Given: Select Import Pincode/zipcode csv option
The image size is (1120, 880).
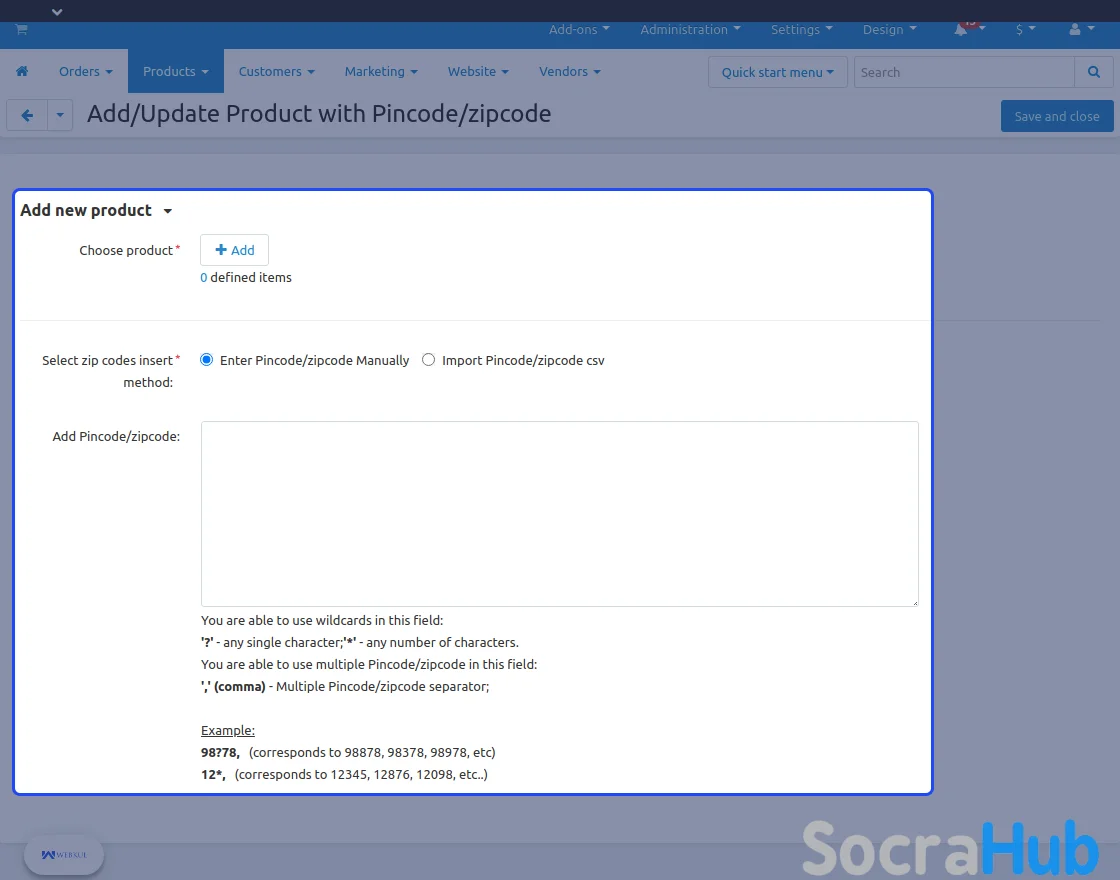Looking at the screenshot, I should (429, 360).
